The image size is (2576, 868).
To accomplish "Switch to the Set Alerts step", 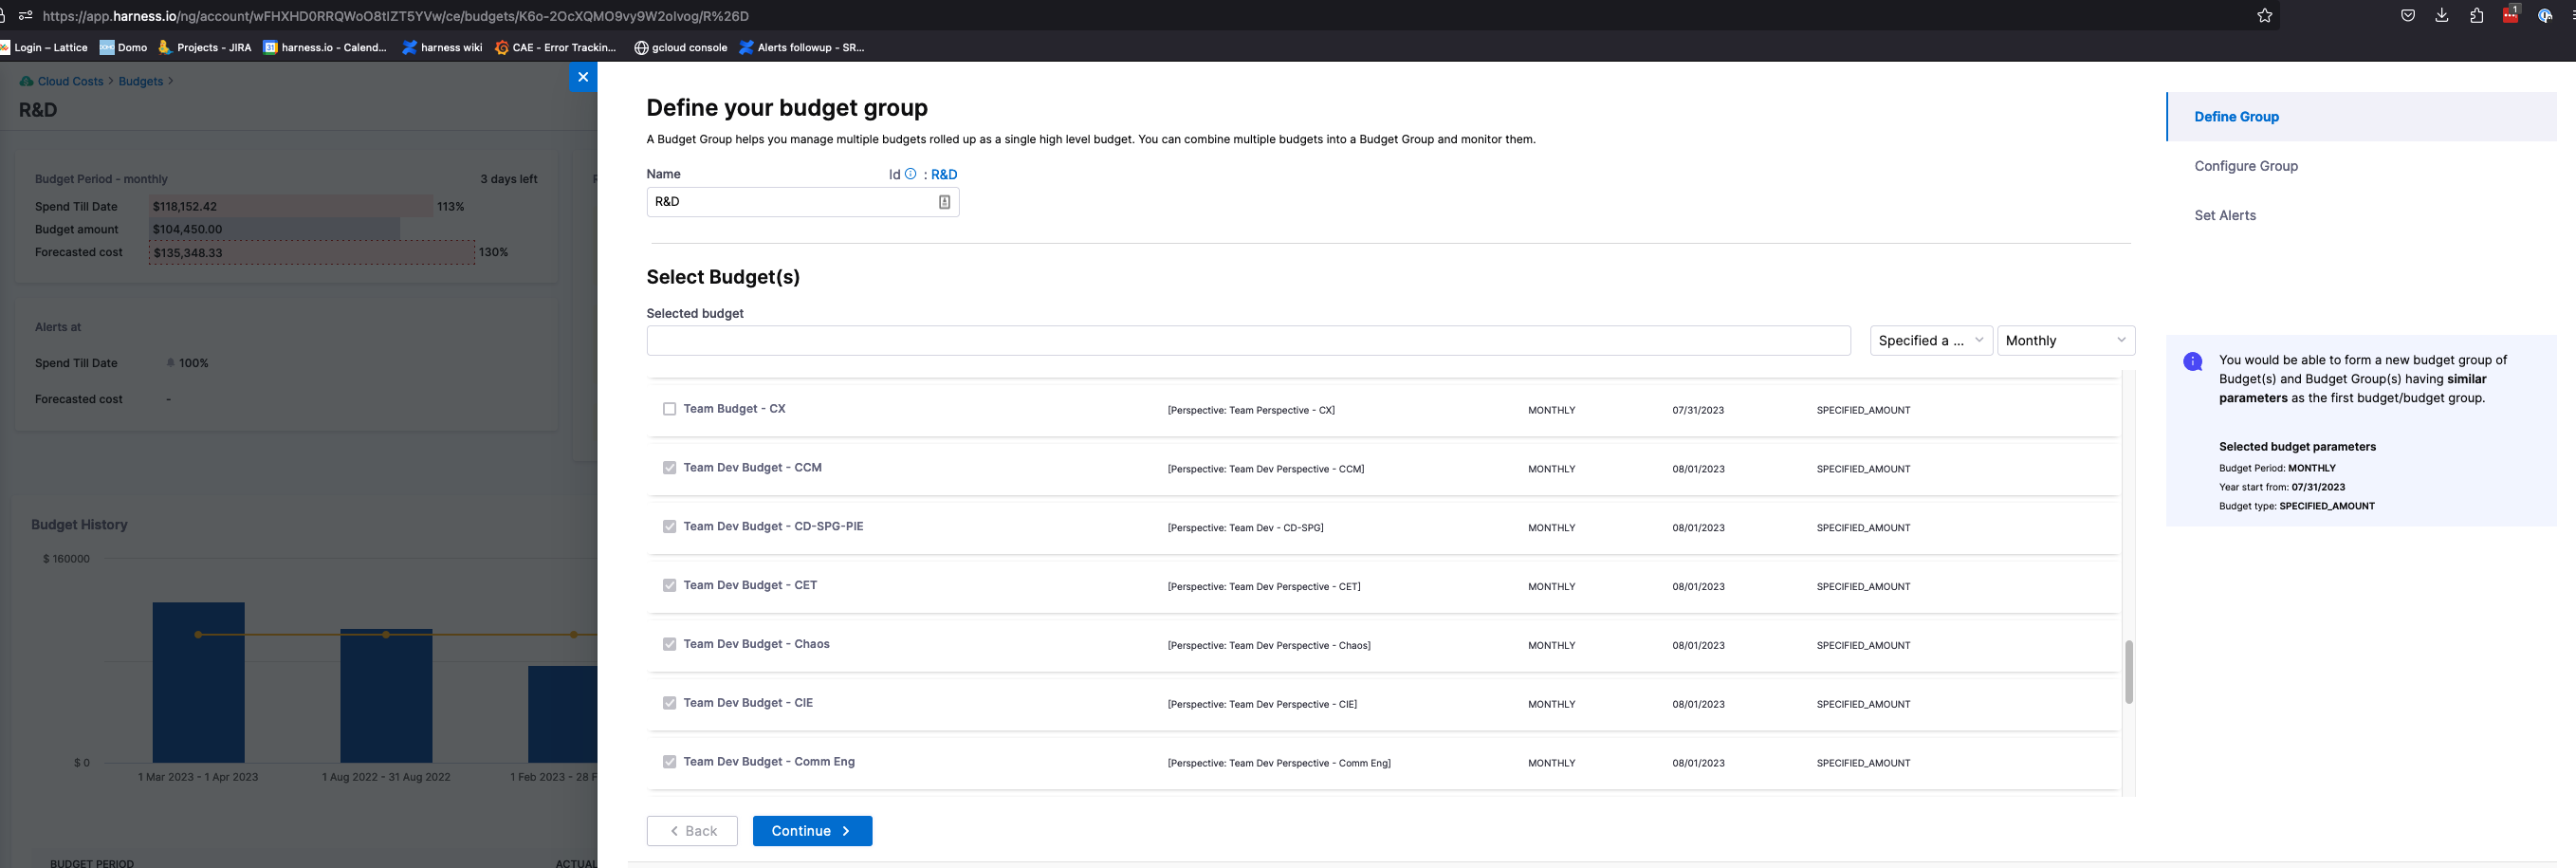I will 2224,215.
